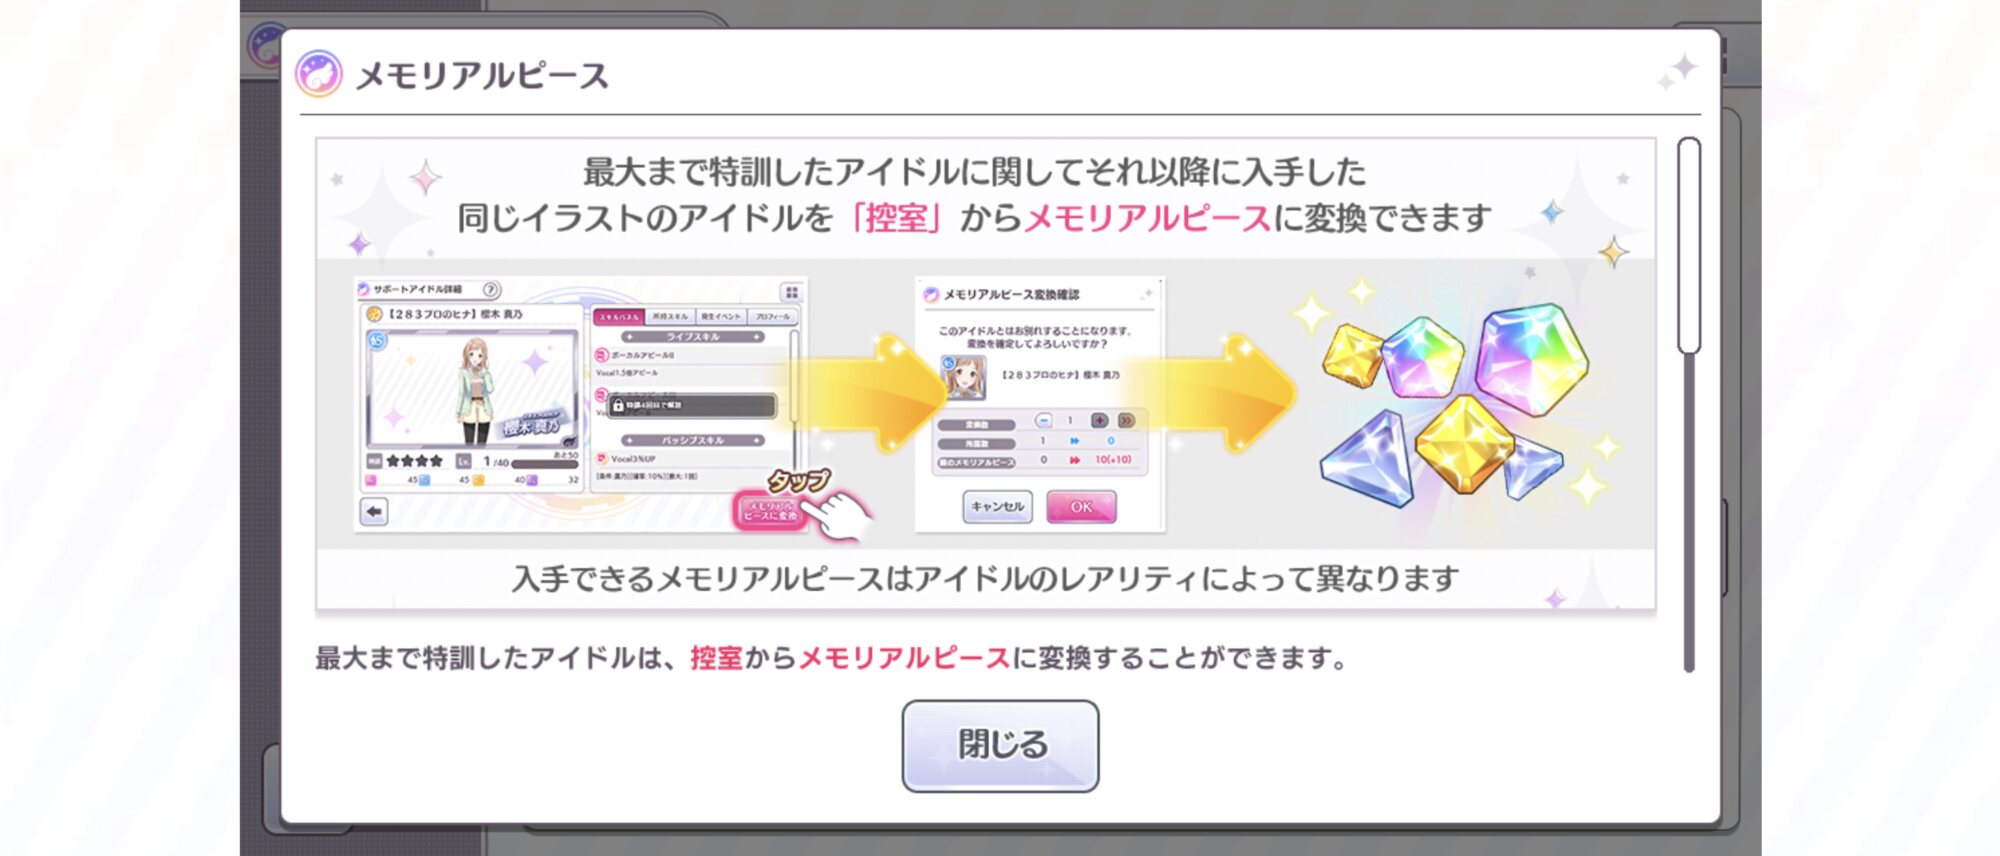Click the back arrow icon in the tutorial image
Image resolution: width=2000 pixels, height=856 pixels.
374,512
